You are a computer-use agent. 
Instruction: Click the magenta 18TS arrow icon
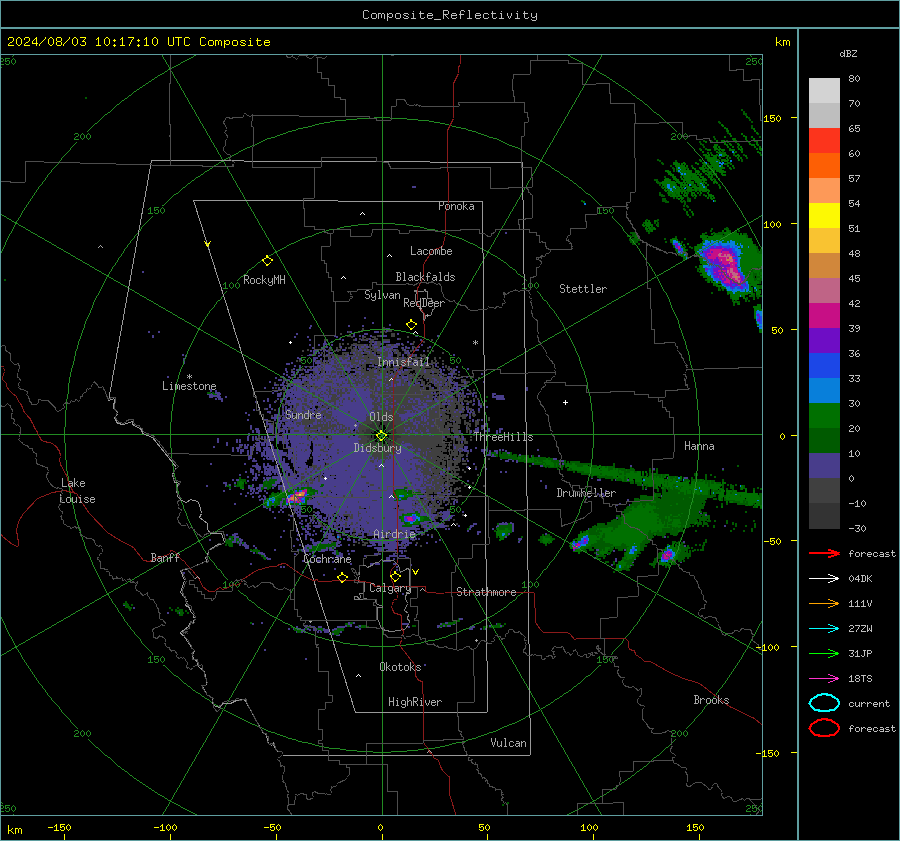tap(824, 679)
